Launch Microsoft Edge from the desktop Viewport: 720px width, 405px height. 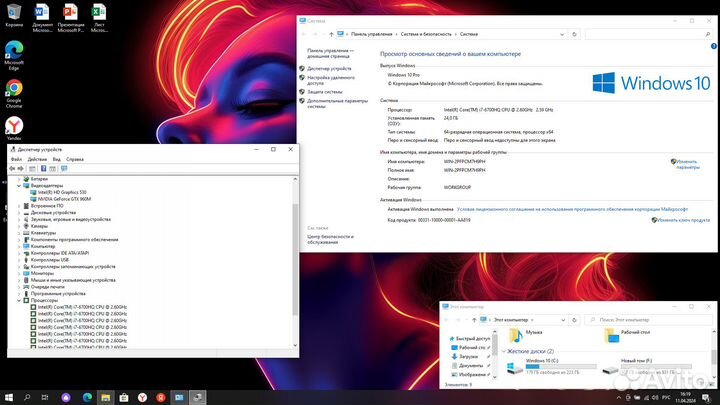click(14, 55)
